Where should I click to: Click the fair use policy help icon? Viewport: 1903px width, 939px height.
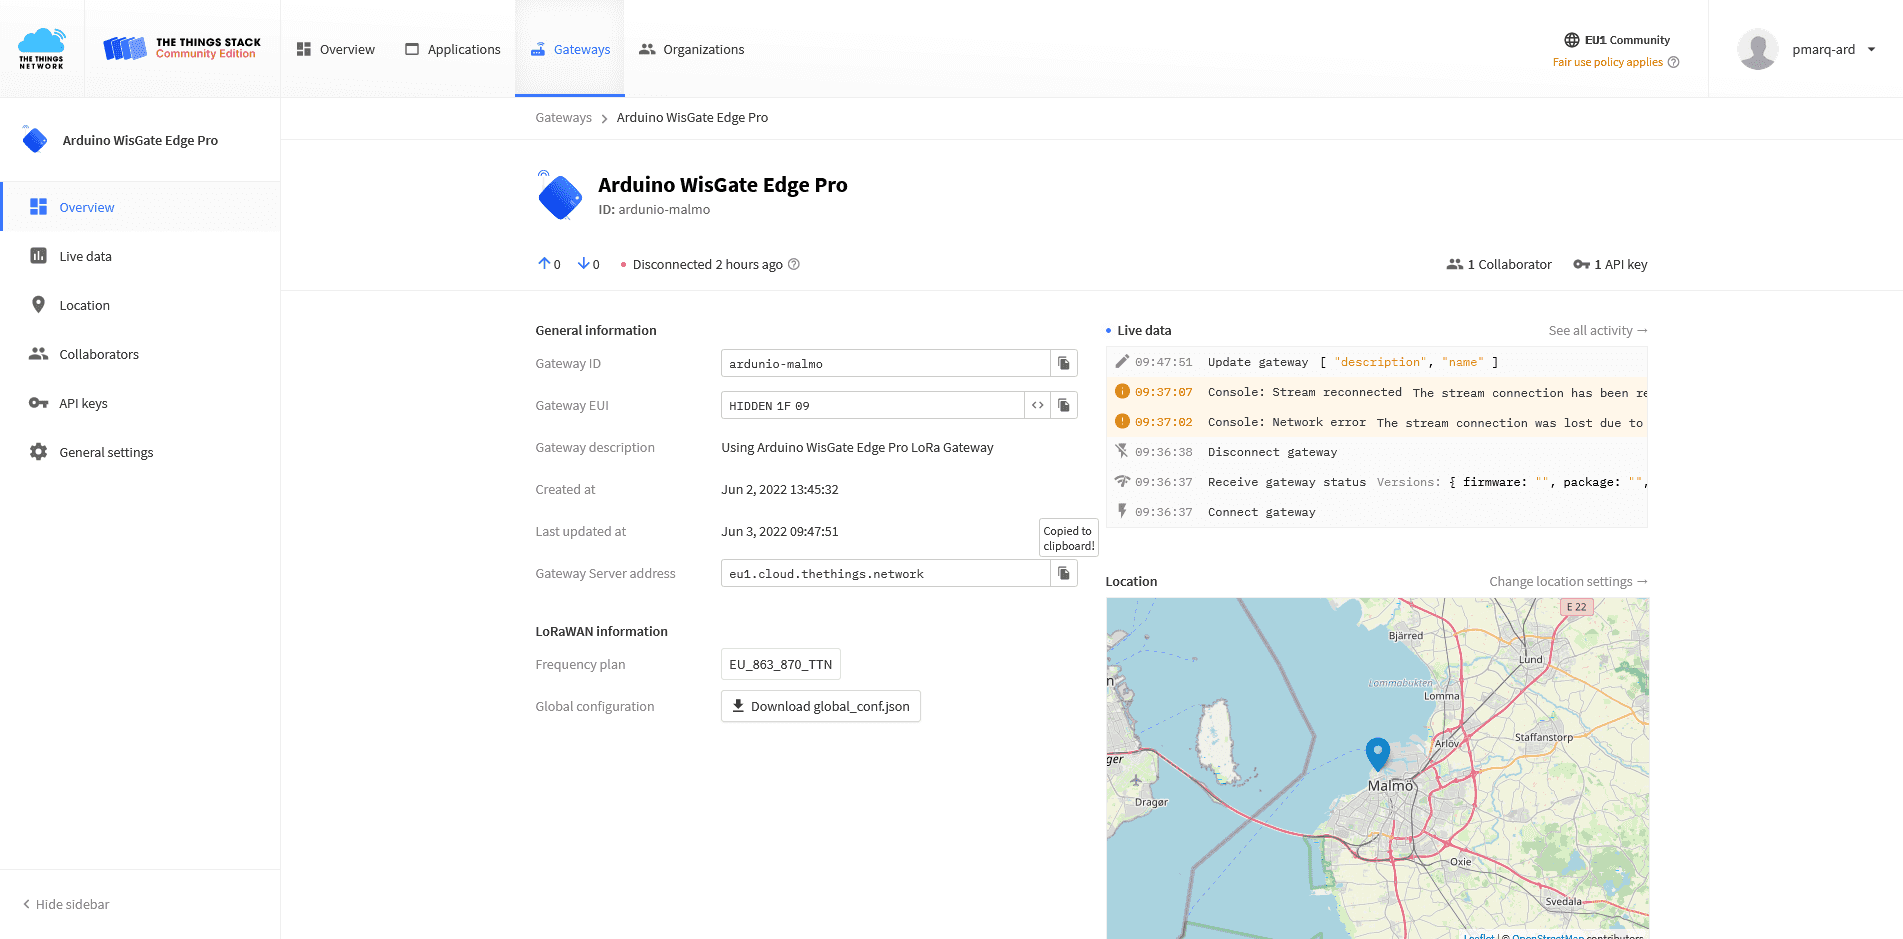pyautogui.click(x=1674, y=62)
